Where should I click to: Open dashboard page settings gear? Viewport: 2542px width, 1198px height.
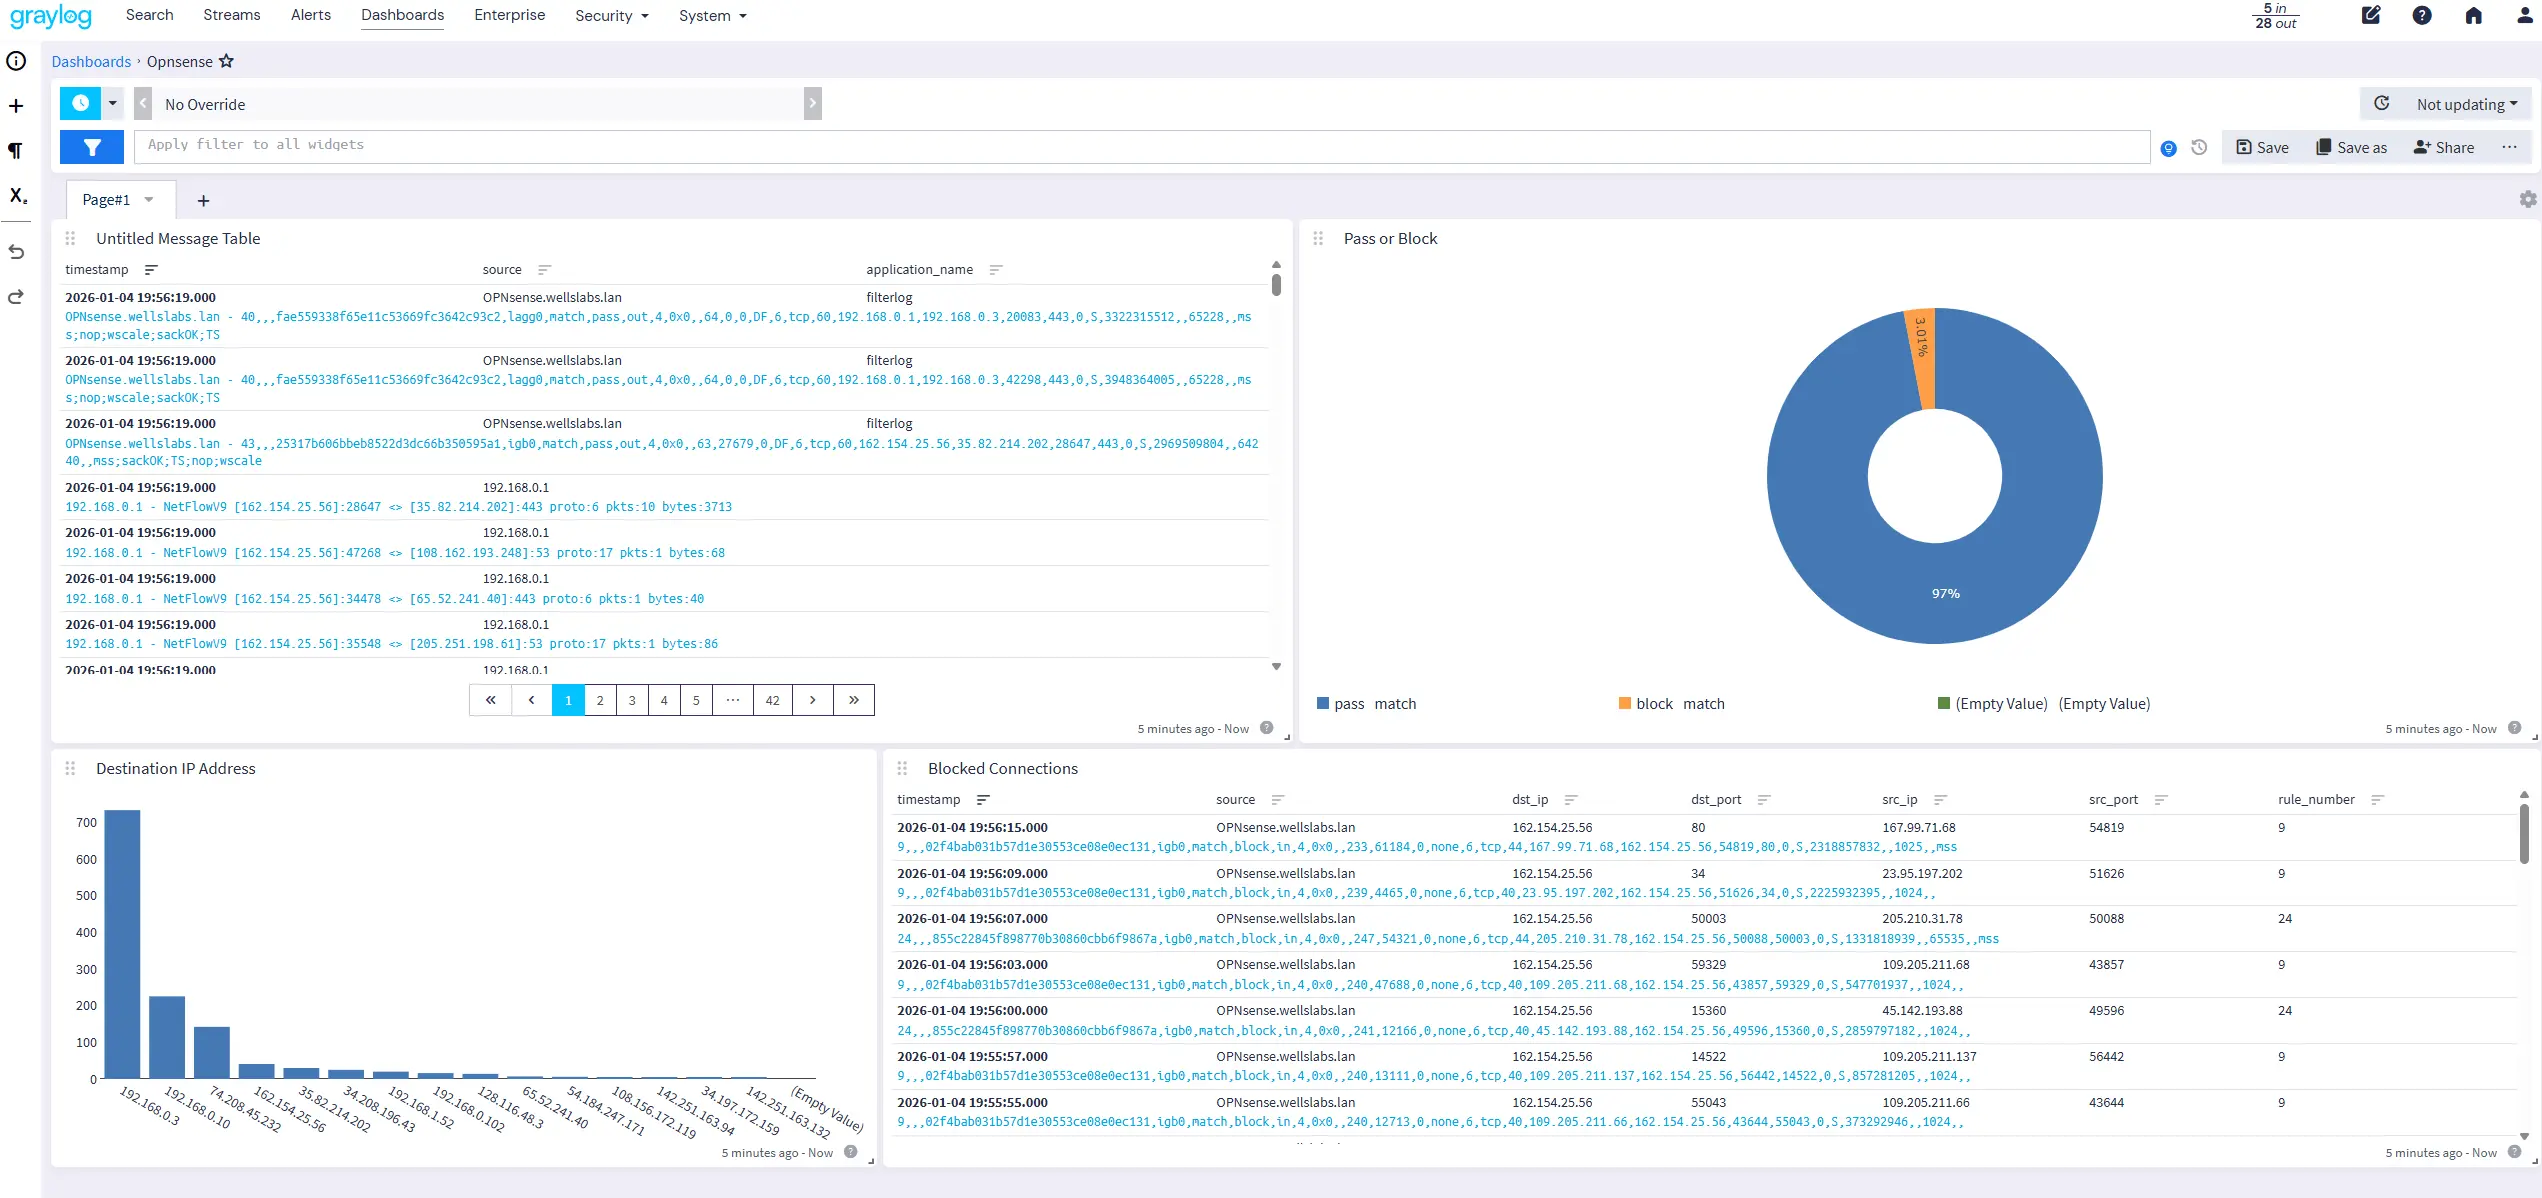(x=2528, y=199)
